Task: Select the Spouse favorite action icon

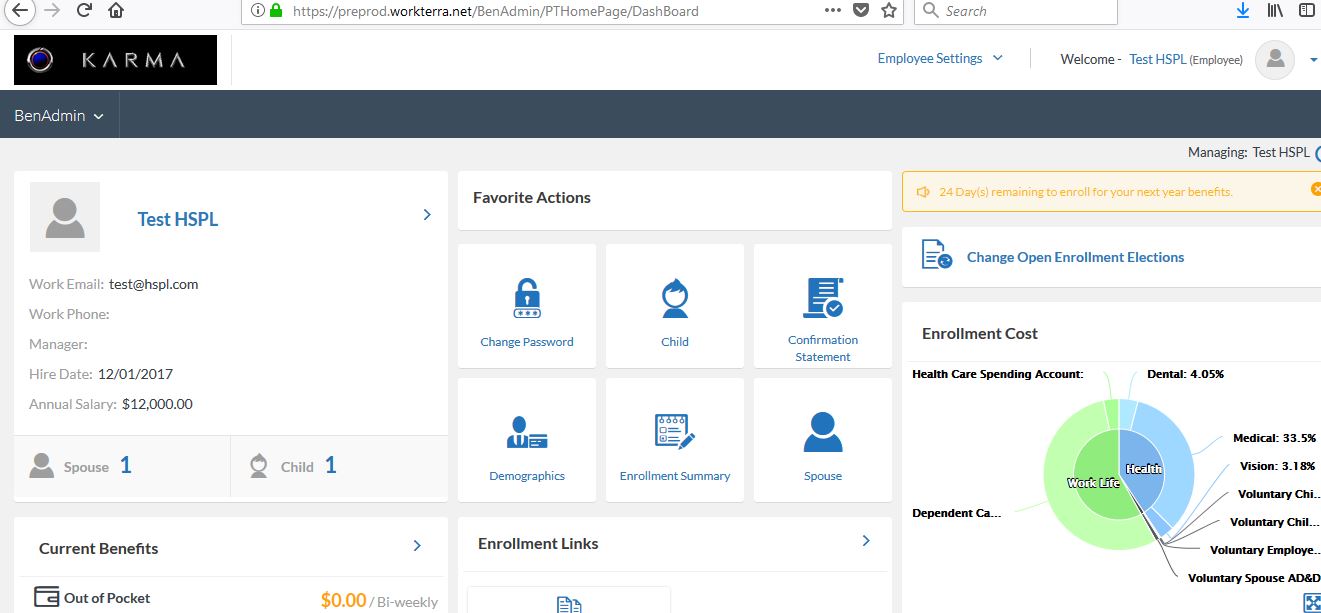Action: click(x=823, y=432)
